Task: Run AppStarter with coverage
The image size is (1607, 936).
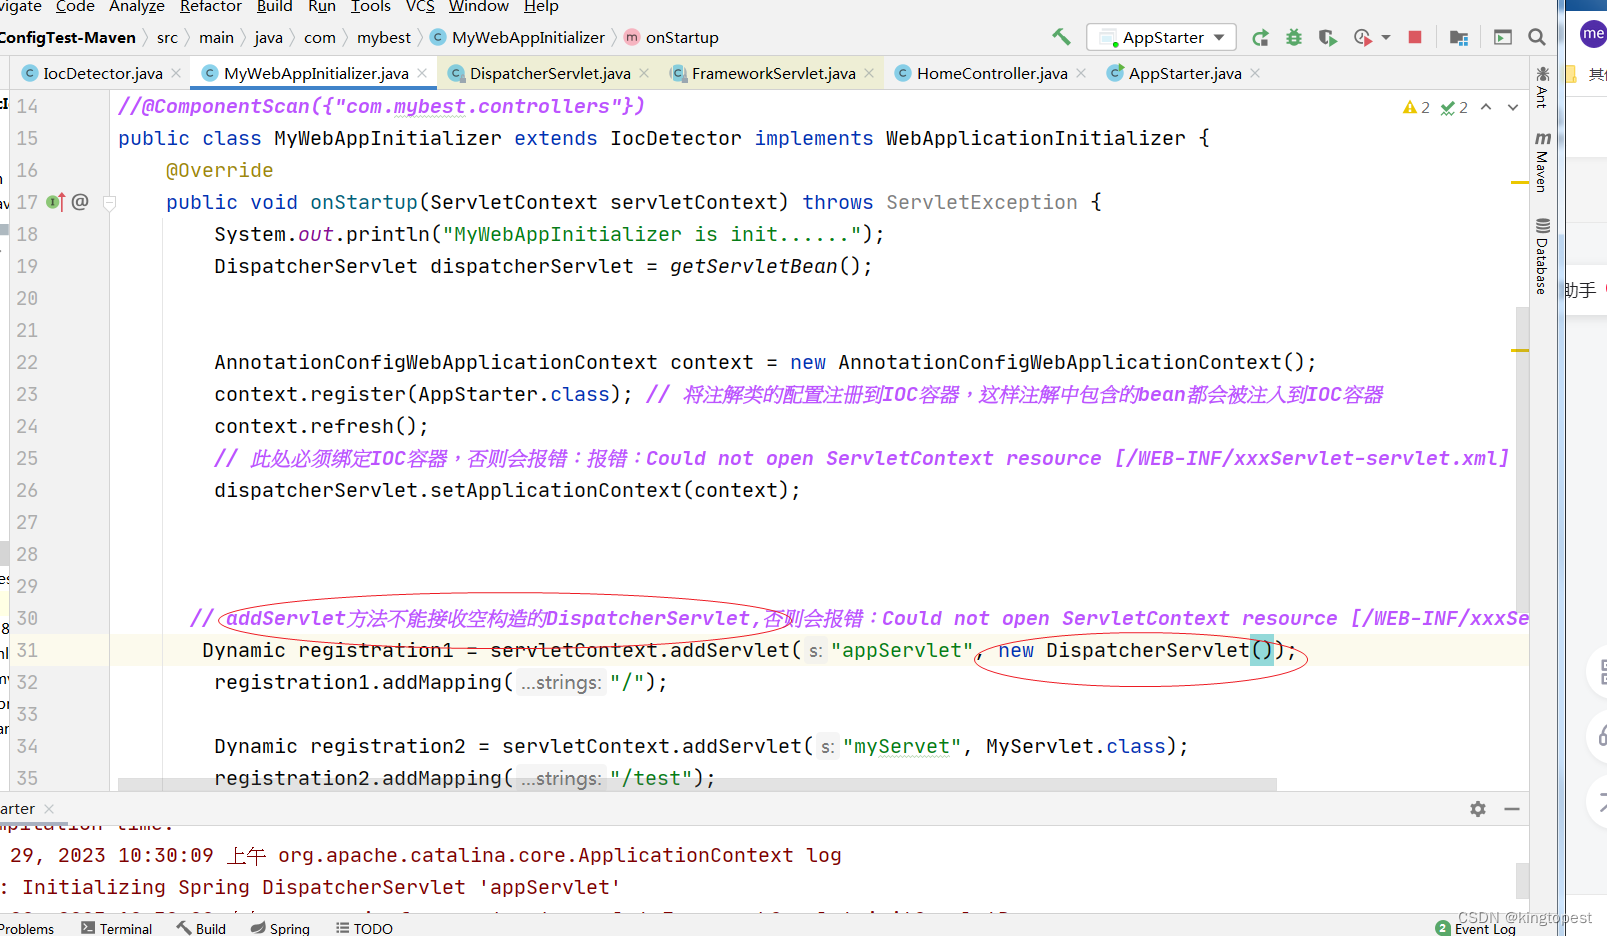Action: coord(1329,37)
